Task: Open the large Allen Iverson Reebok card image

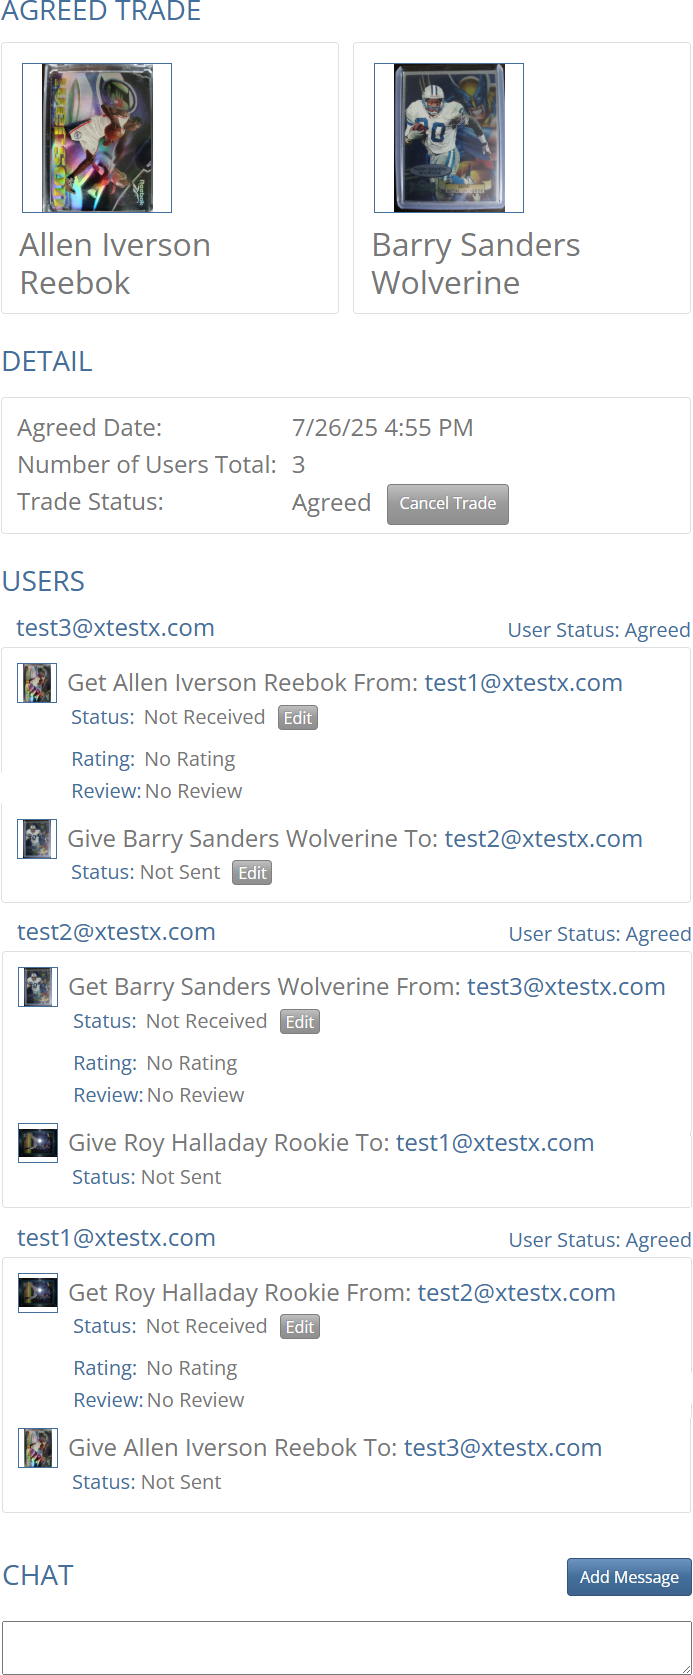Action: 97,138
